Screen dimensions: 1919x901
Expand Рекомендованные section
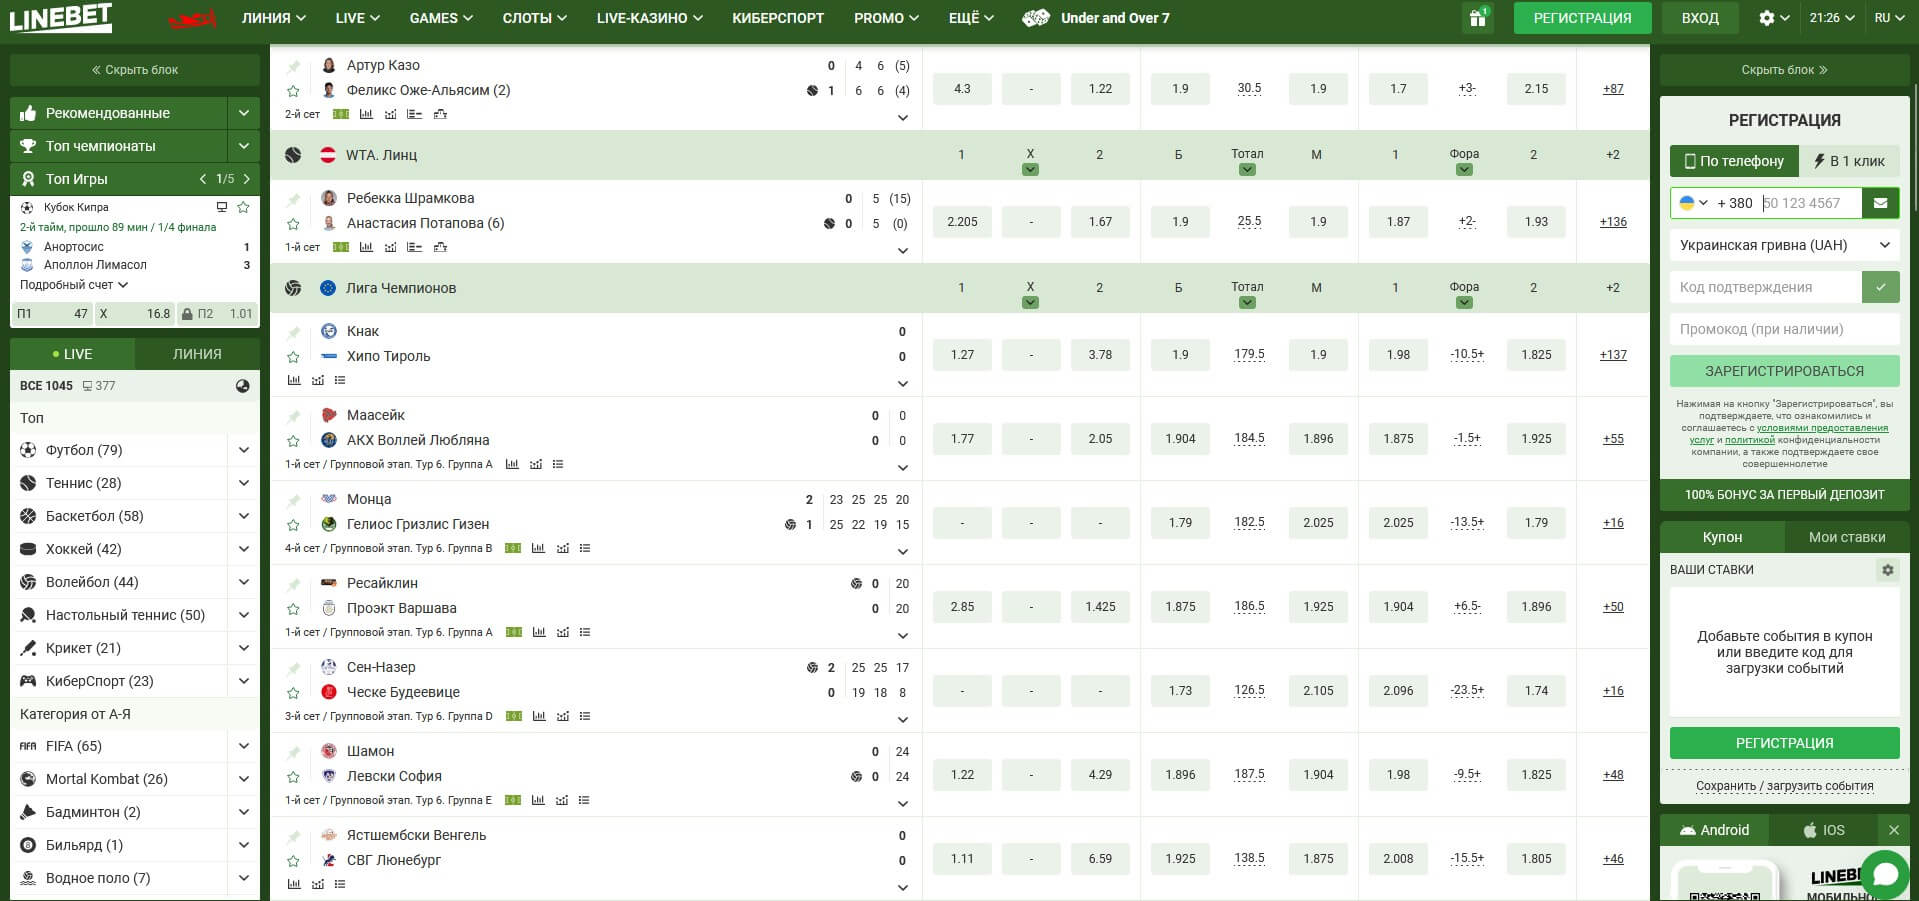tap(243, 113)
